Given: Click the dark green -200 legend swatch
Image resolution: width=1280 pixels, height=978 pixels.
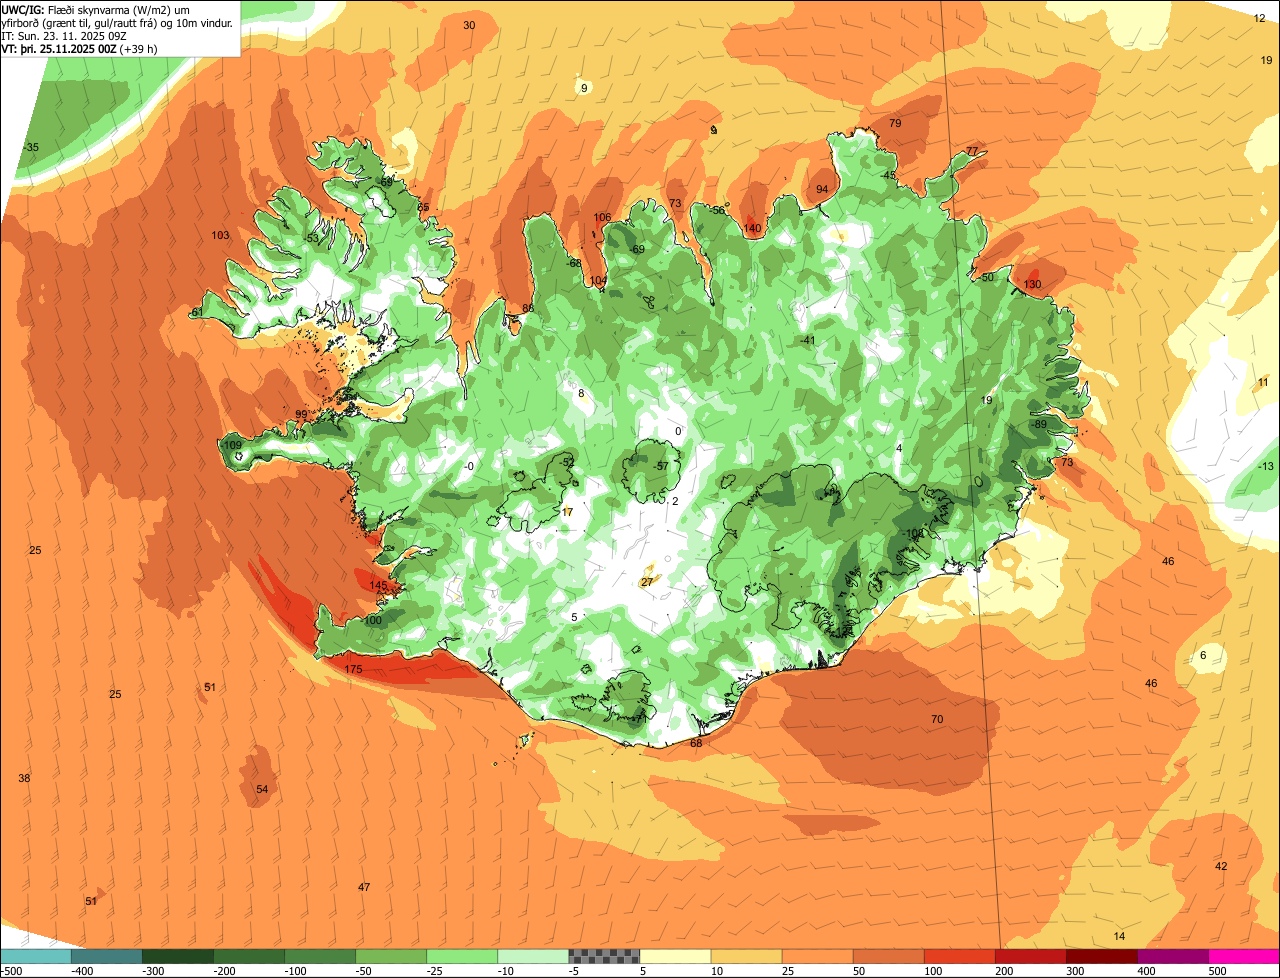Looking at the screenshot, I should click(249, 956).
